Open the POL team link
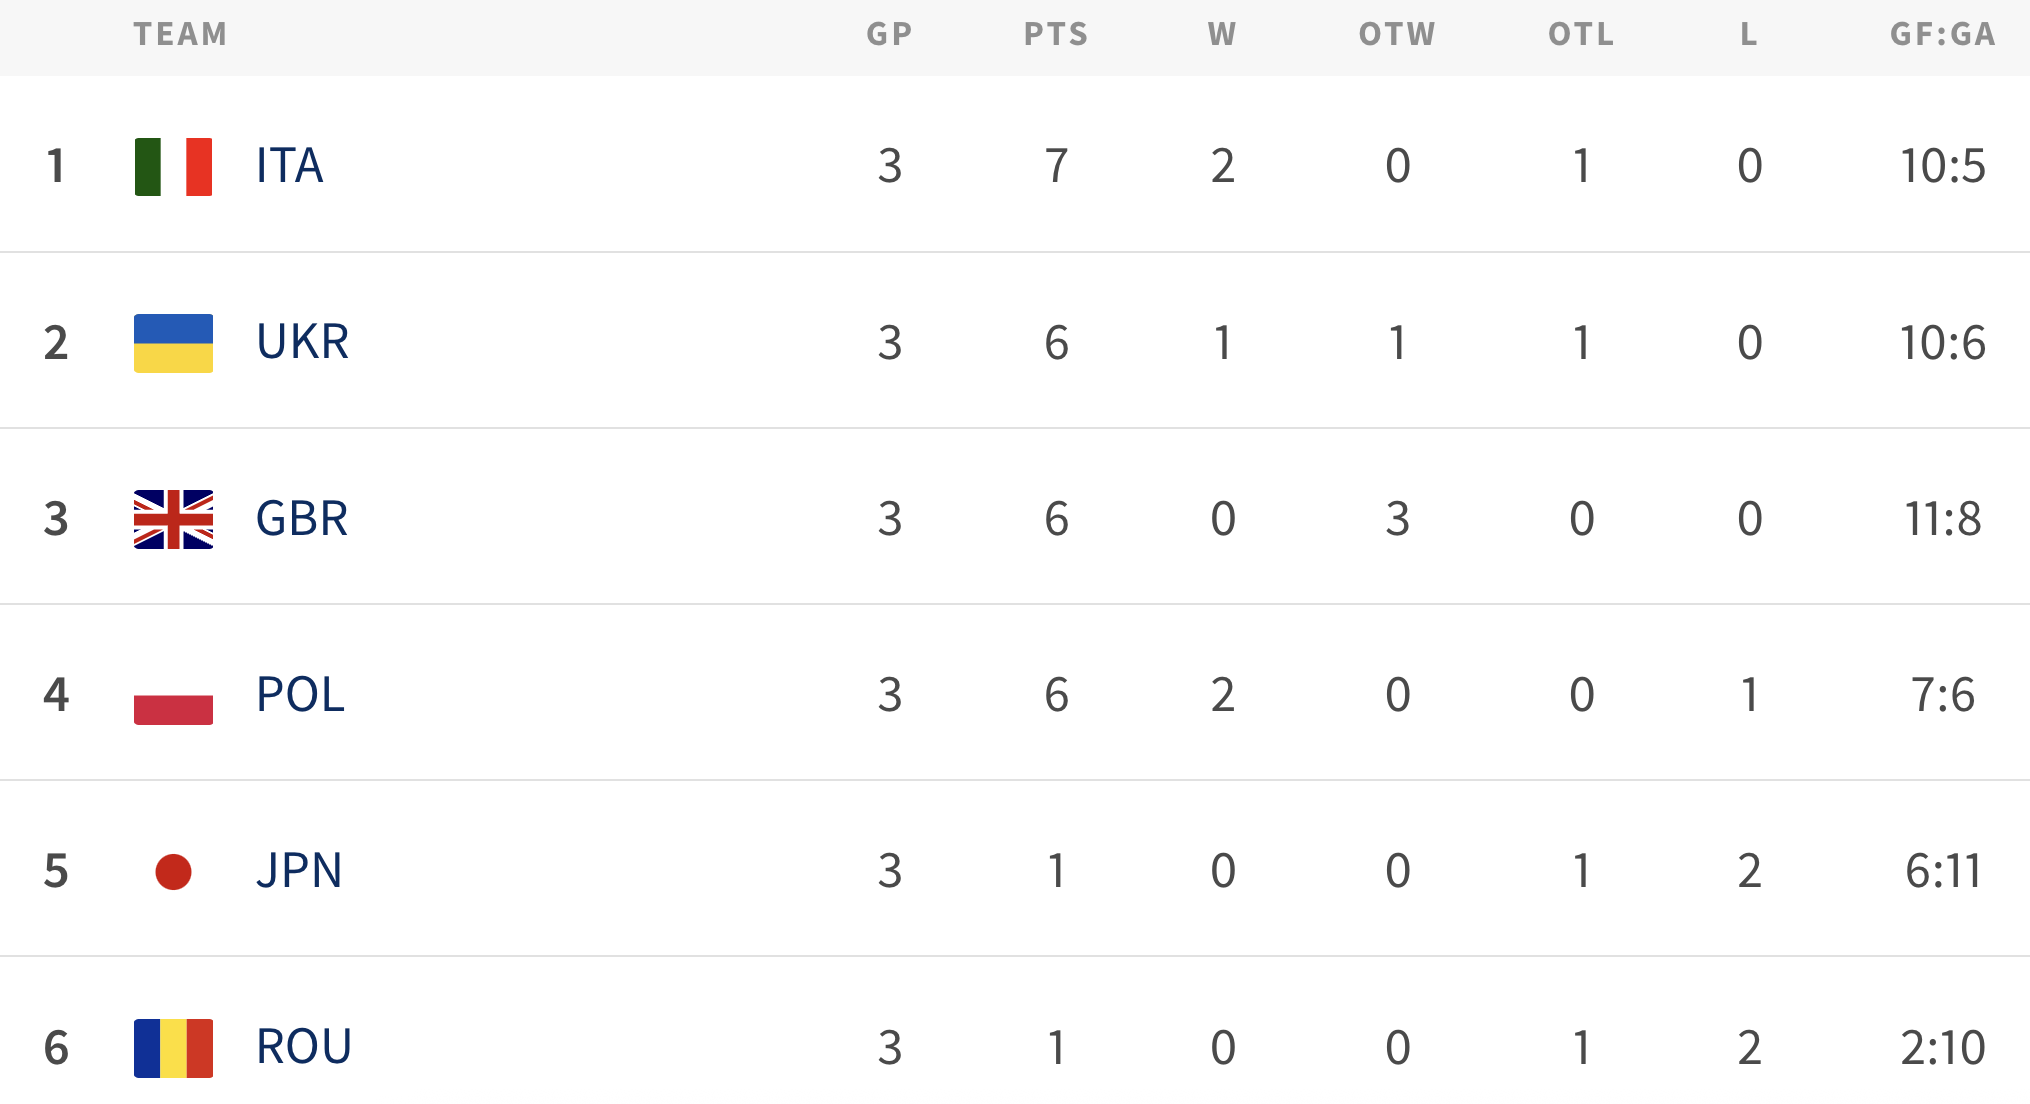This screenshot has height=1104, width=2030. click(x=300, y=695)
